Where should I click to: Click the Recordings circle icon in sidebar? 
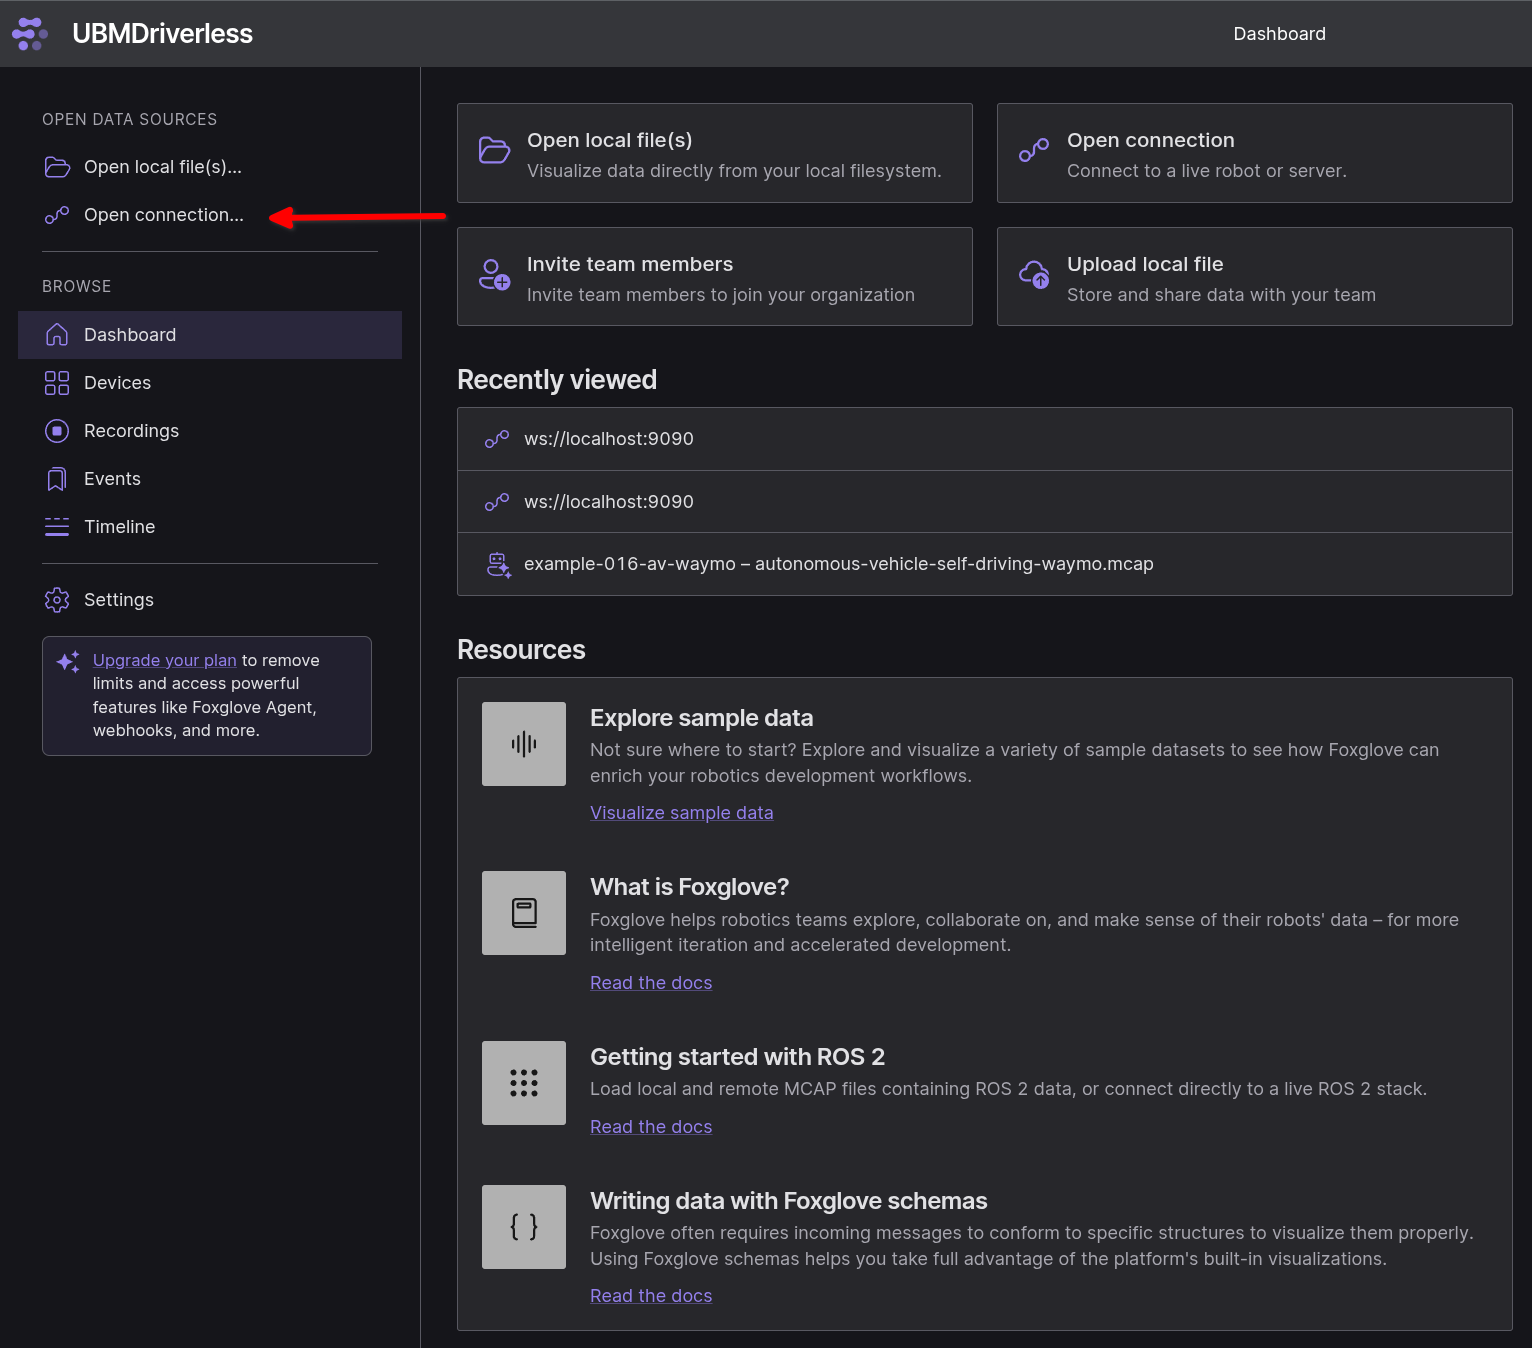[57, 431]
